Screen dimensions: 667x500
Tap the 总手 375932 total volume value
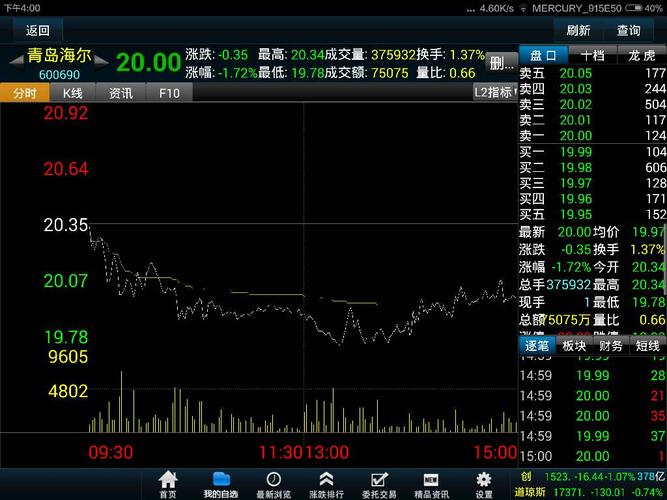[569, 285]
